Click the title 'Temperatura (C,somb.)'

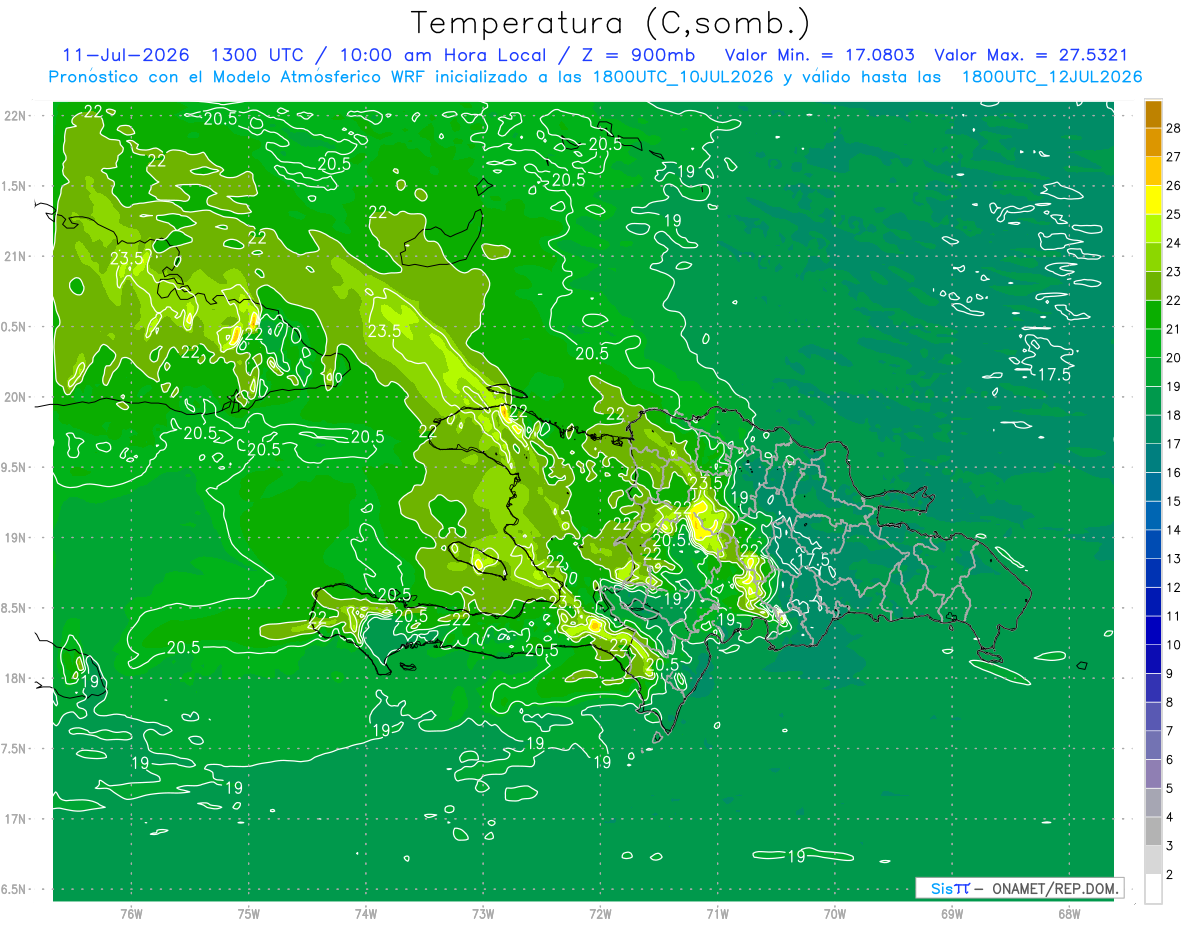tap(611, 22)
